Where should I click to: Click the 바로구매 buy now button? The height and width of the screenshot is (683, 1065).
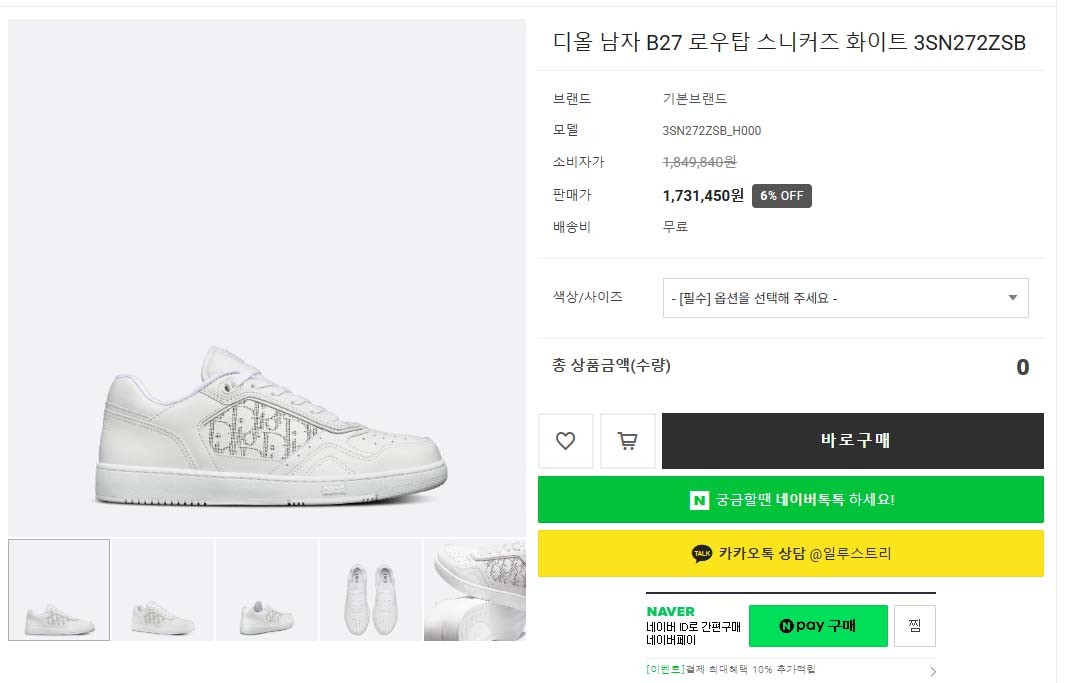853,441
